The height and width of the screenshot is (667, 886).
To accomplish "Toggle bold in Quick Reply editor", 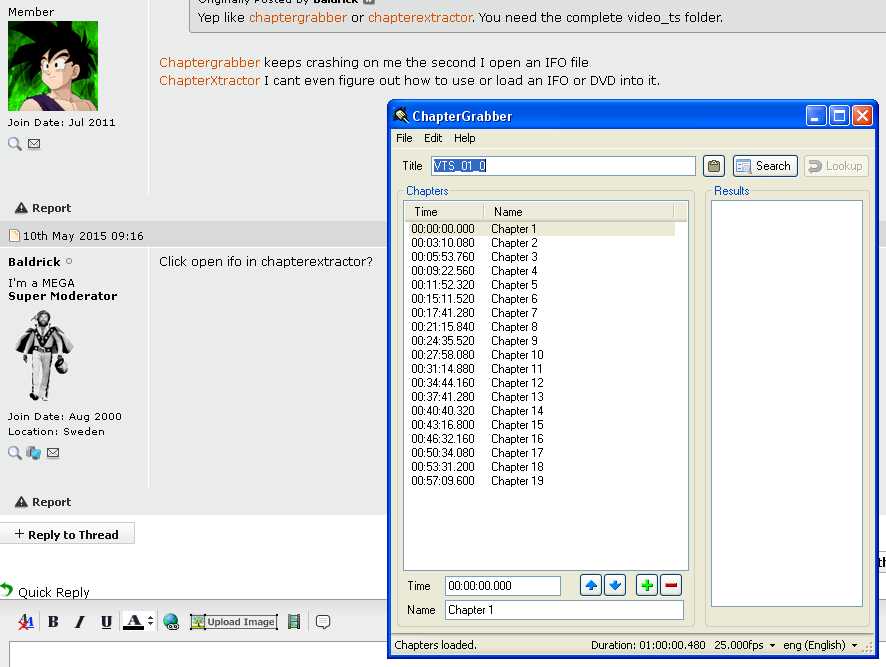I will click(x=53, y=622).
